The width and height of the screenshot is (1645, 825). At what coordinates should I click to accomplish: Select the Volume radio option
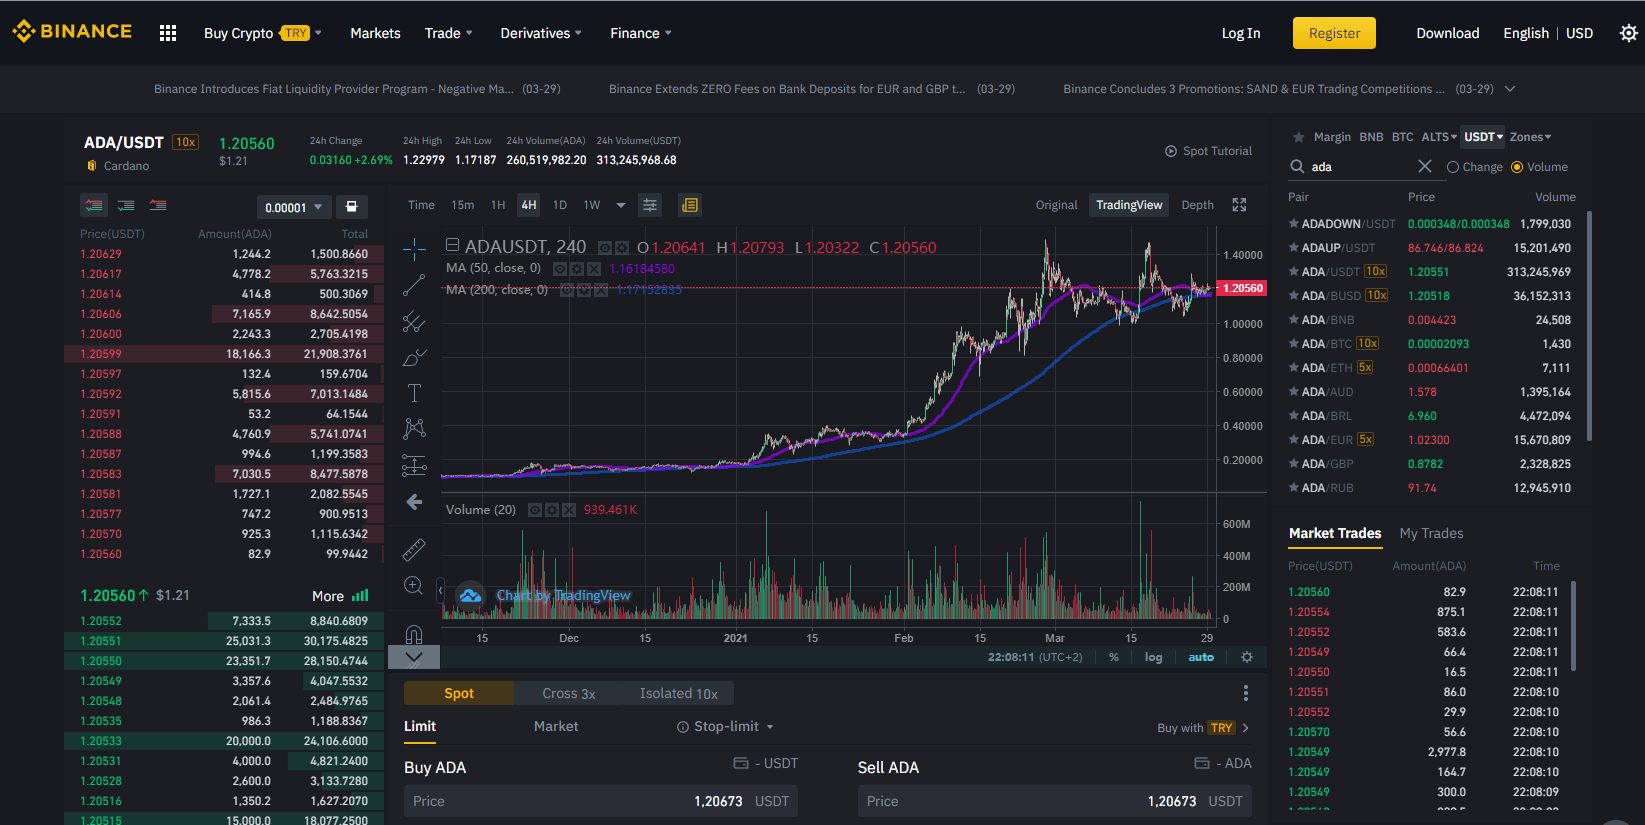[x=1539, y=167]
